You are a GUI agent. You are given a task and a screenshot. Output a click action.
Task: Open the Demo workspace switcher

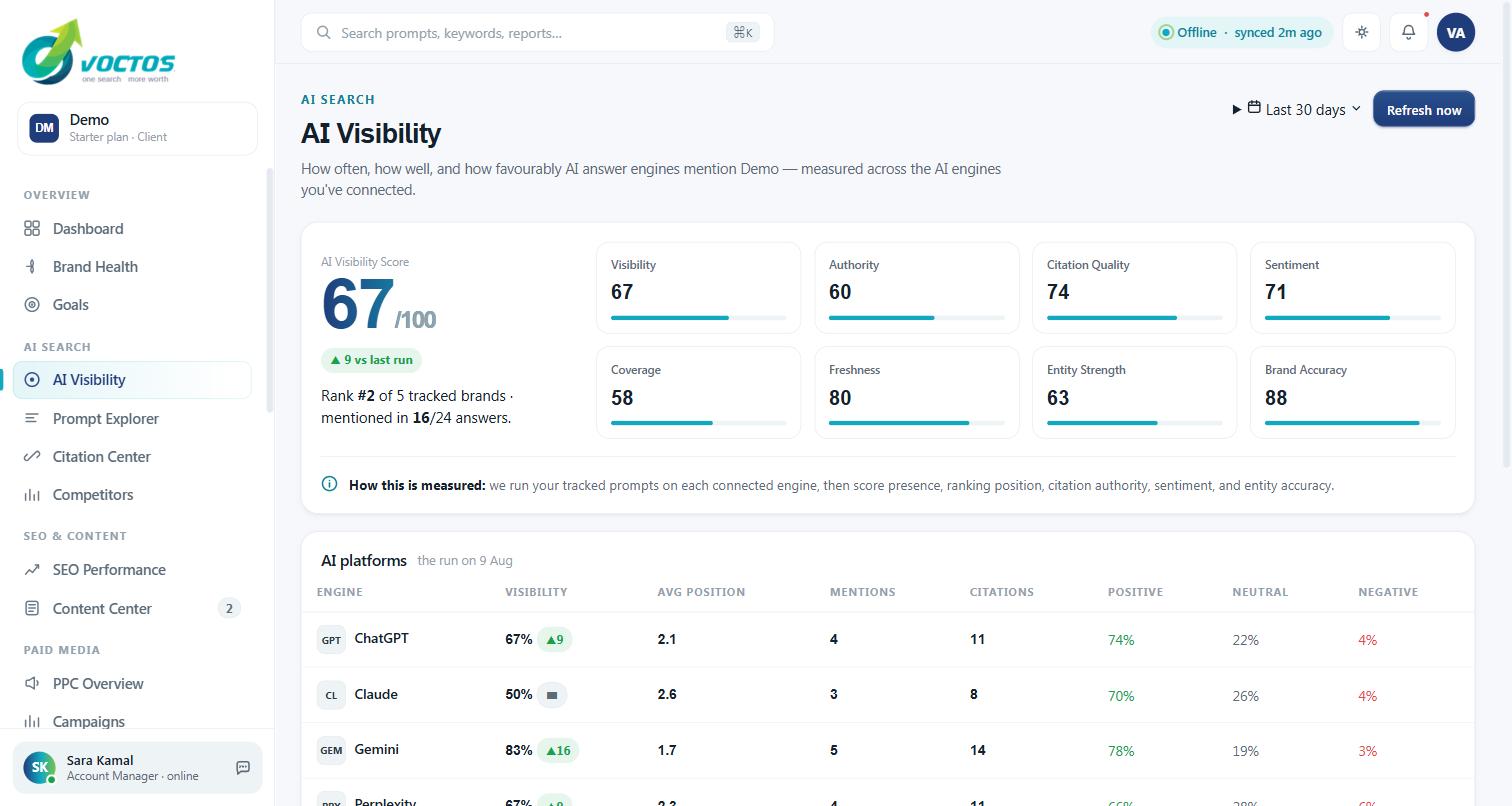[137, 128]
